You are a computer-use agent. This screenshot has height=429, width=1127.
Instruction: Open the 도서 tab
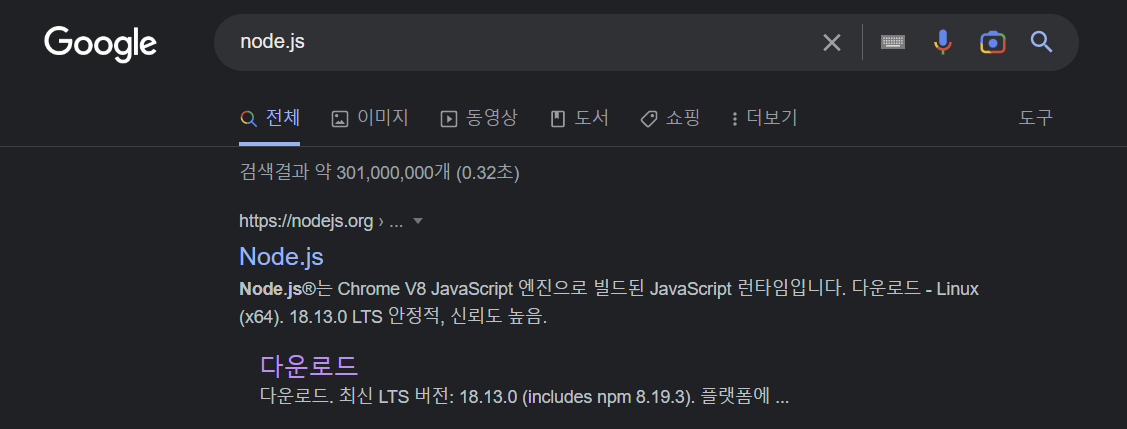coord(579,119)
